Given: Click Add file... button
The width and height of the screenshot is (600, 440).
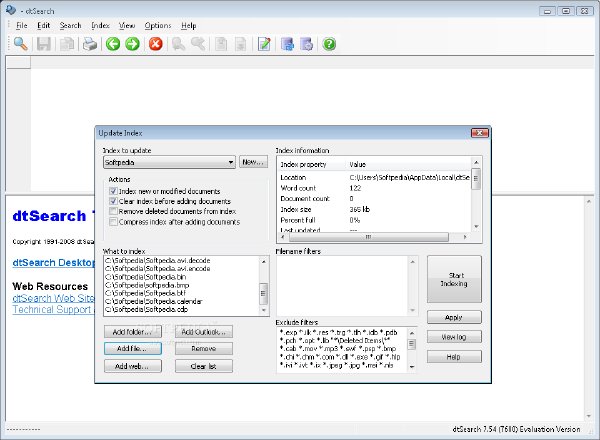Looking at the screenshot, I should [x=133, y=349].
